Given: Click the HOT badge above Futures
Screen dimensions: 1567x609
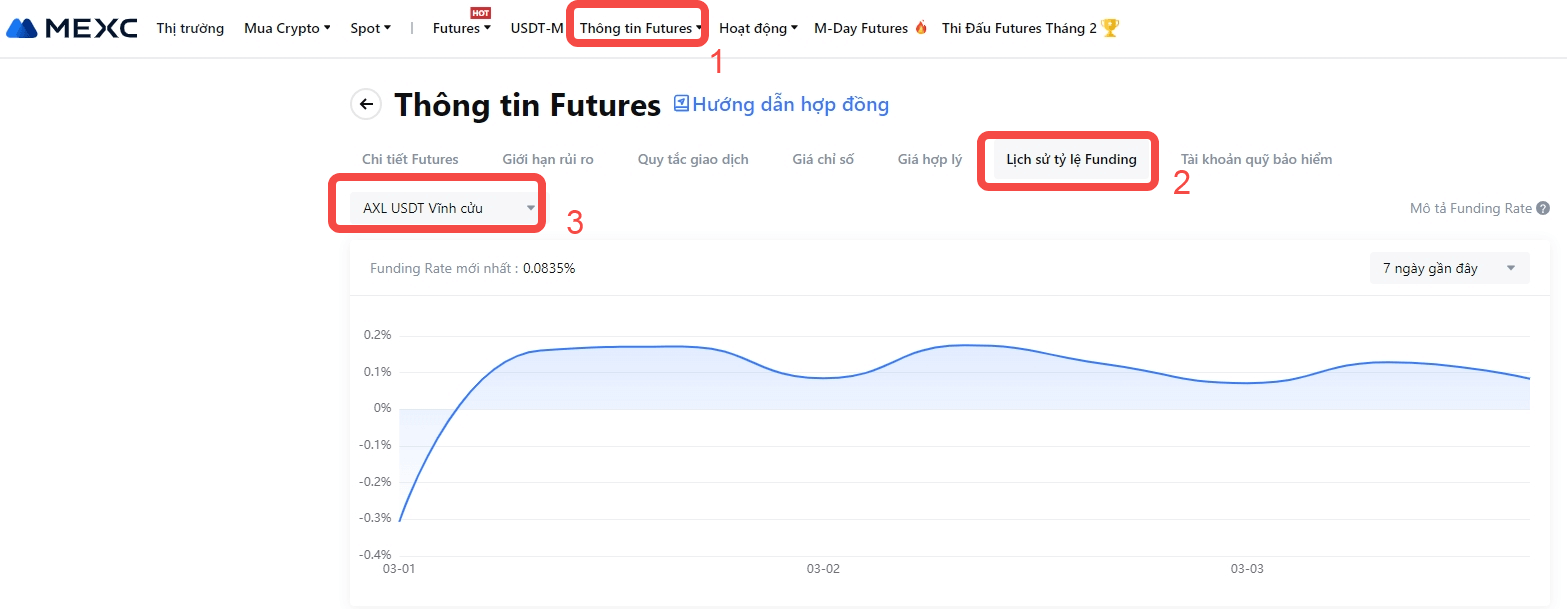Looking at the screenshot, I should point(480,13).
